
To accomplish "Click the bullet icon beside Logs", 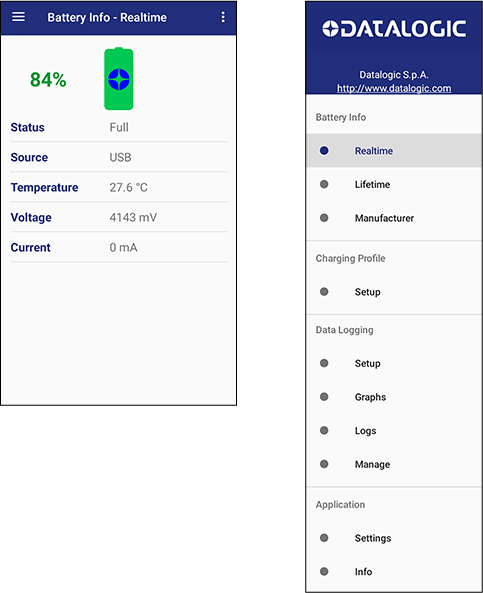I will 324,430.
